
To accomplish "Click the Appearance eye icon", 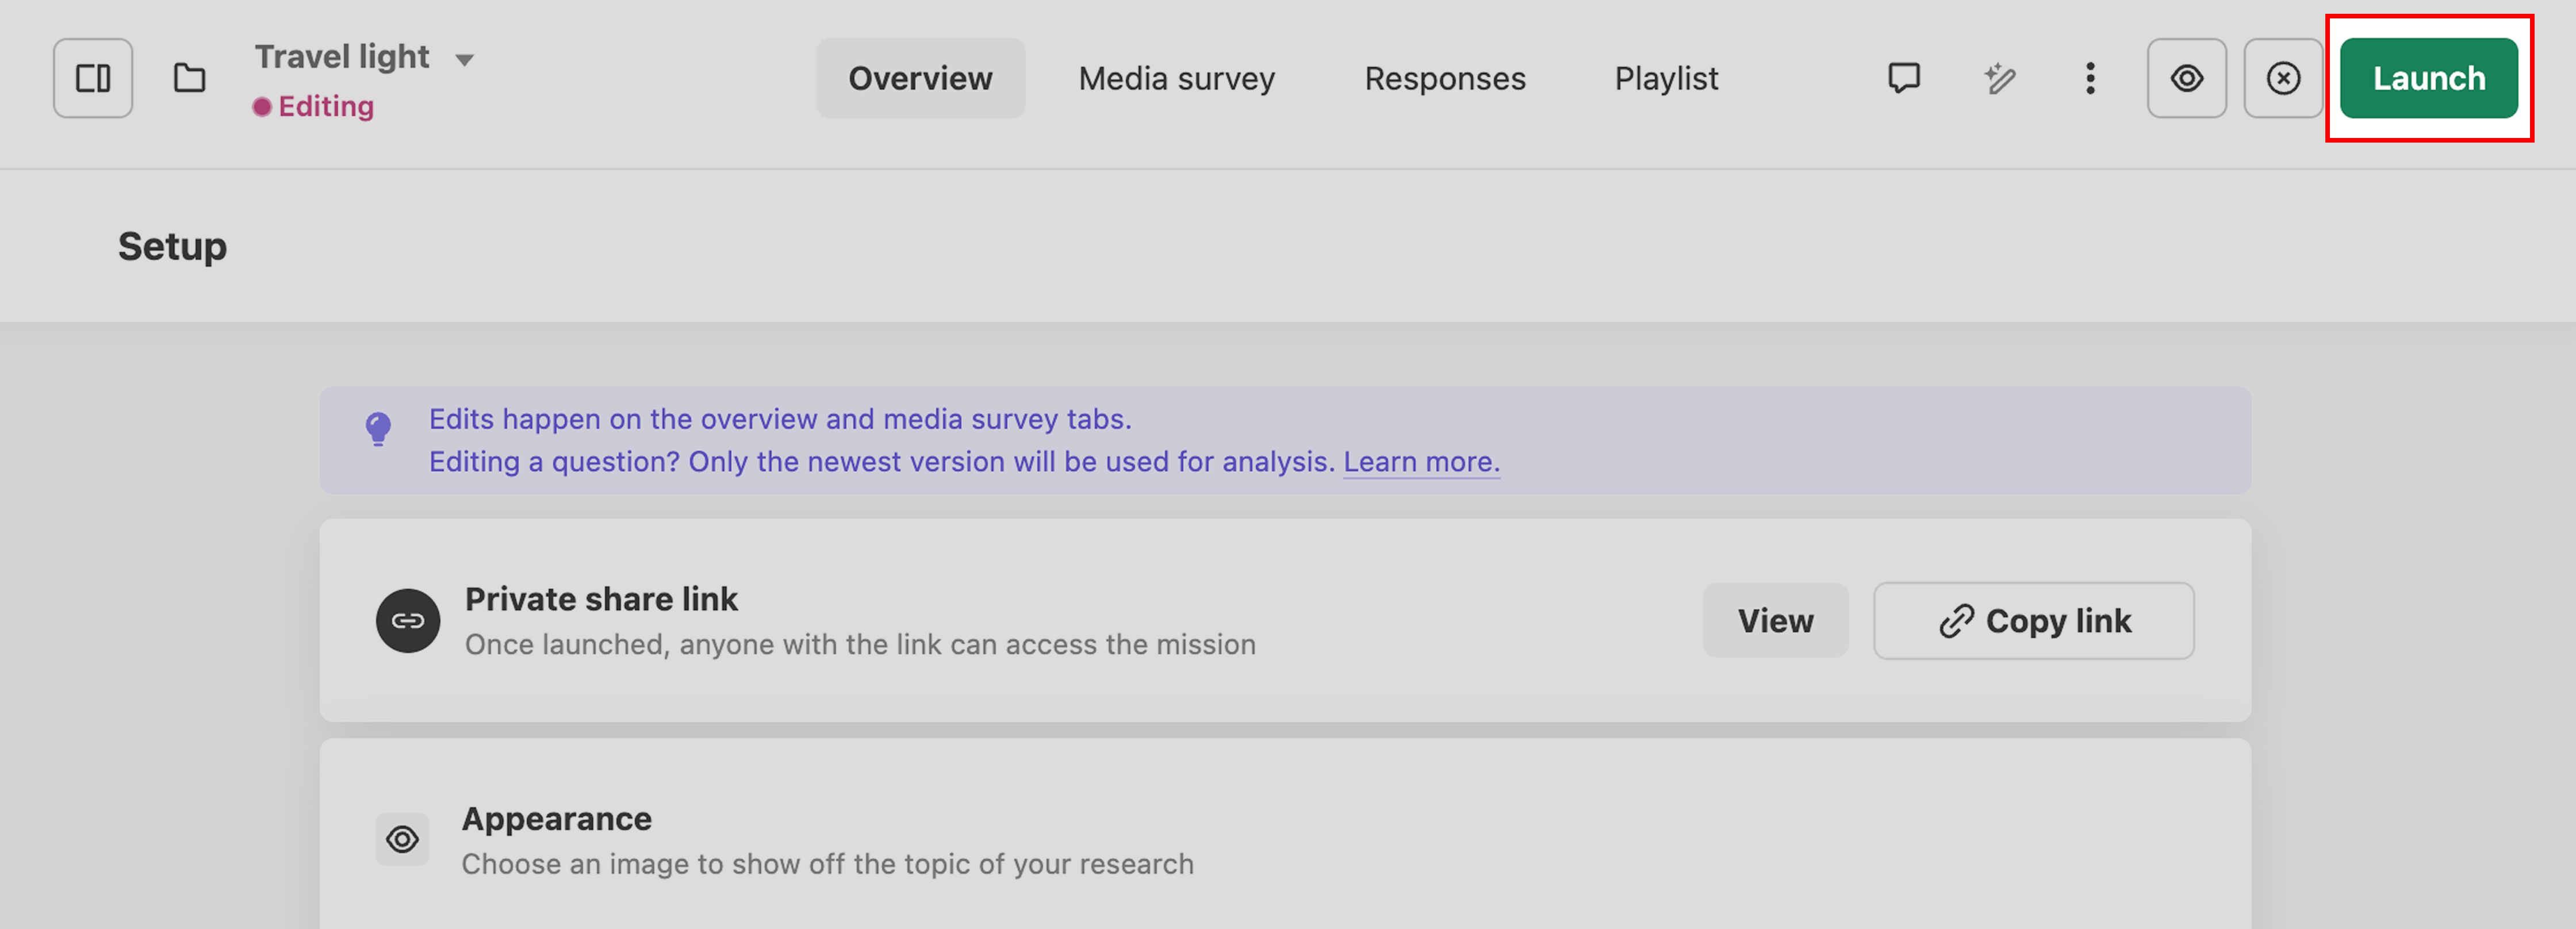I will [x=402, y=839].
